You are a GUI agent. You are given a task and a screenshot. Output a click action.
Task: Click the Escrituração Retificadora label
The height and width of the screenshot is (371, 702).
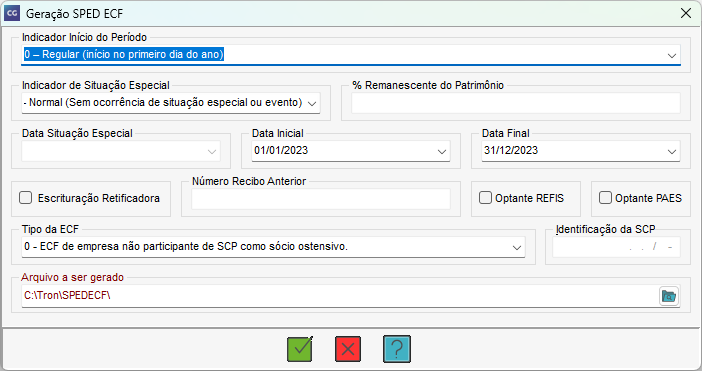pyautogui.click(x=98, y=198)
